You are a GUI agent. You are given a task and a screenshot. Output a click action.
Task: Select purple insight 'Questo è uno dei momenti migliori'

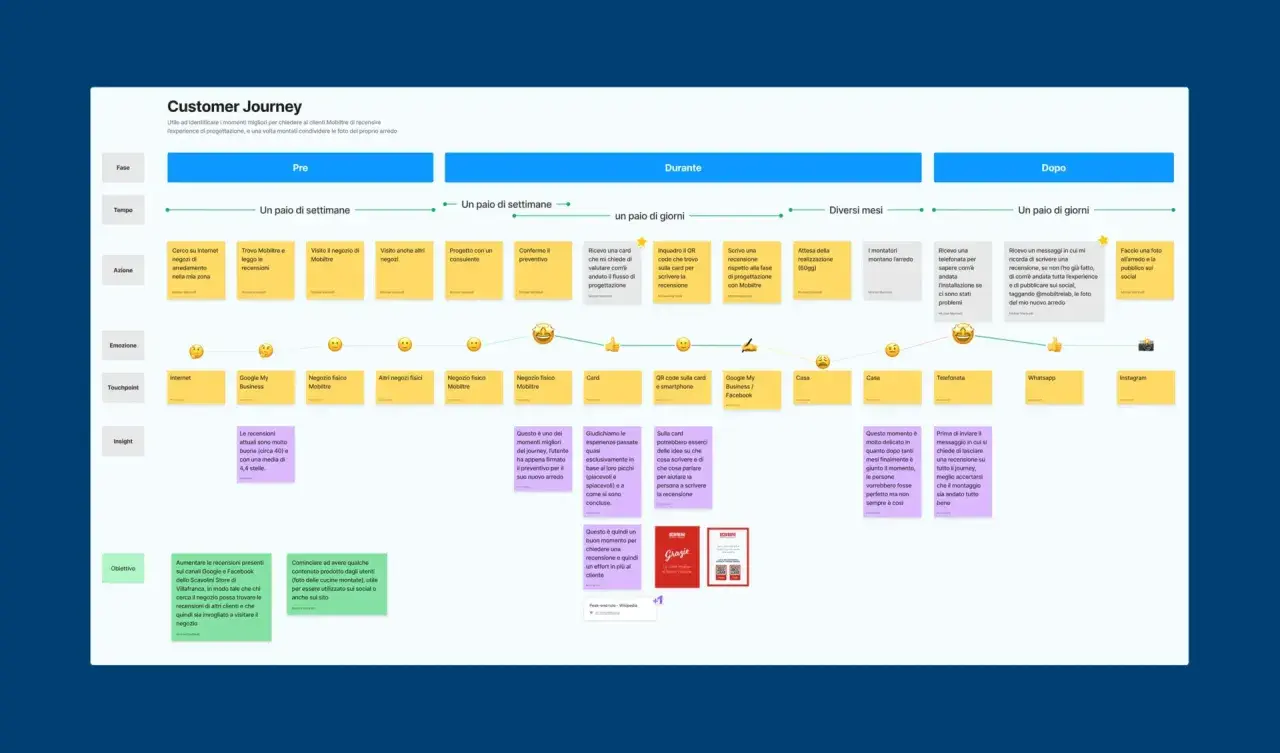point(543,459)
